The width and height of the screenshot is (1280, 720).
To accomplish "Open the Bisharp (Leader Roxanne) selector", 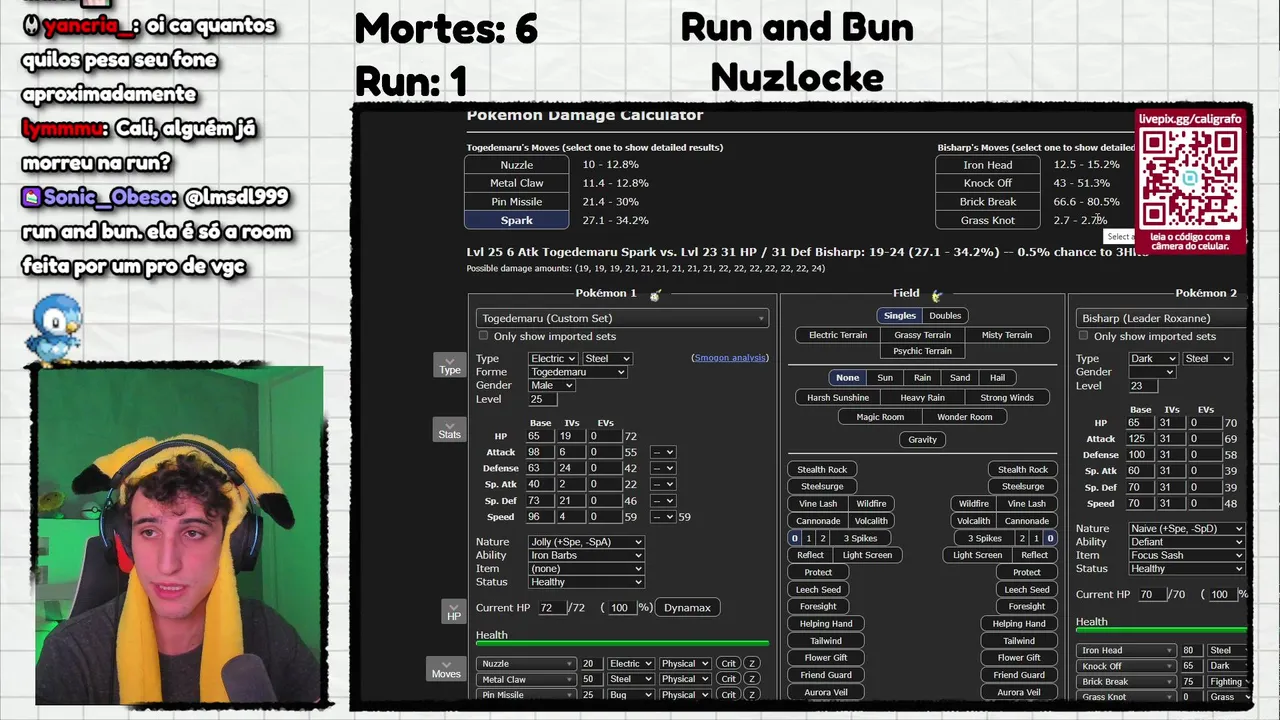I will click(1161, 318).
